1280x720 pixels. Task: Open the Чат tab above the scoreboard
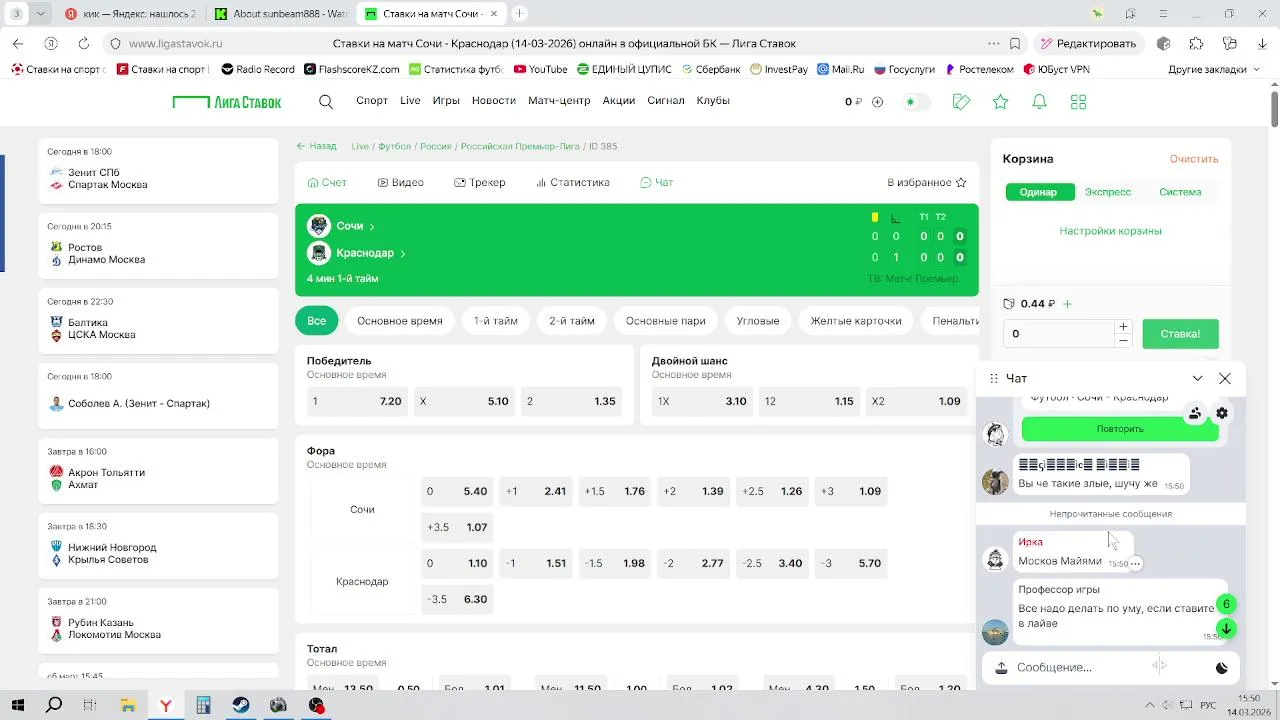(x=656, y=183)
